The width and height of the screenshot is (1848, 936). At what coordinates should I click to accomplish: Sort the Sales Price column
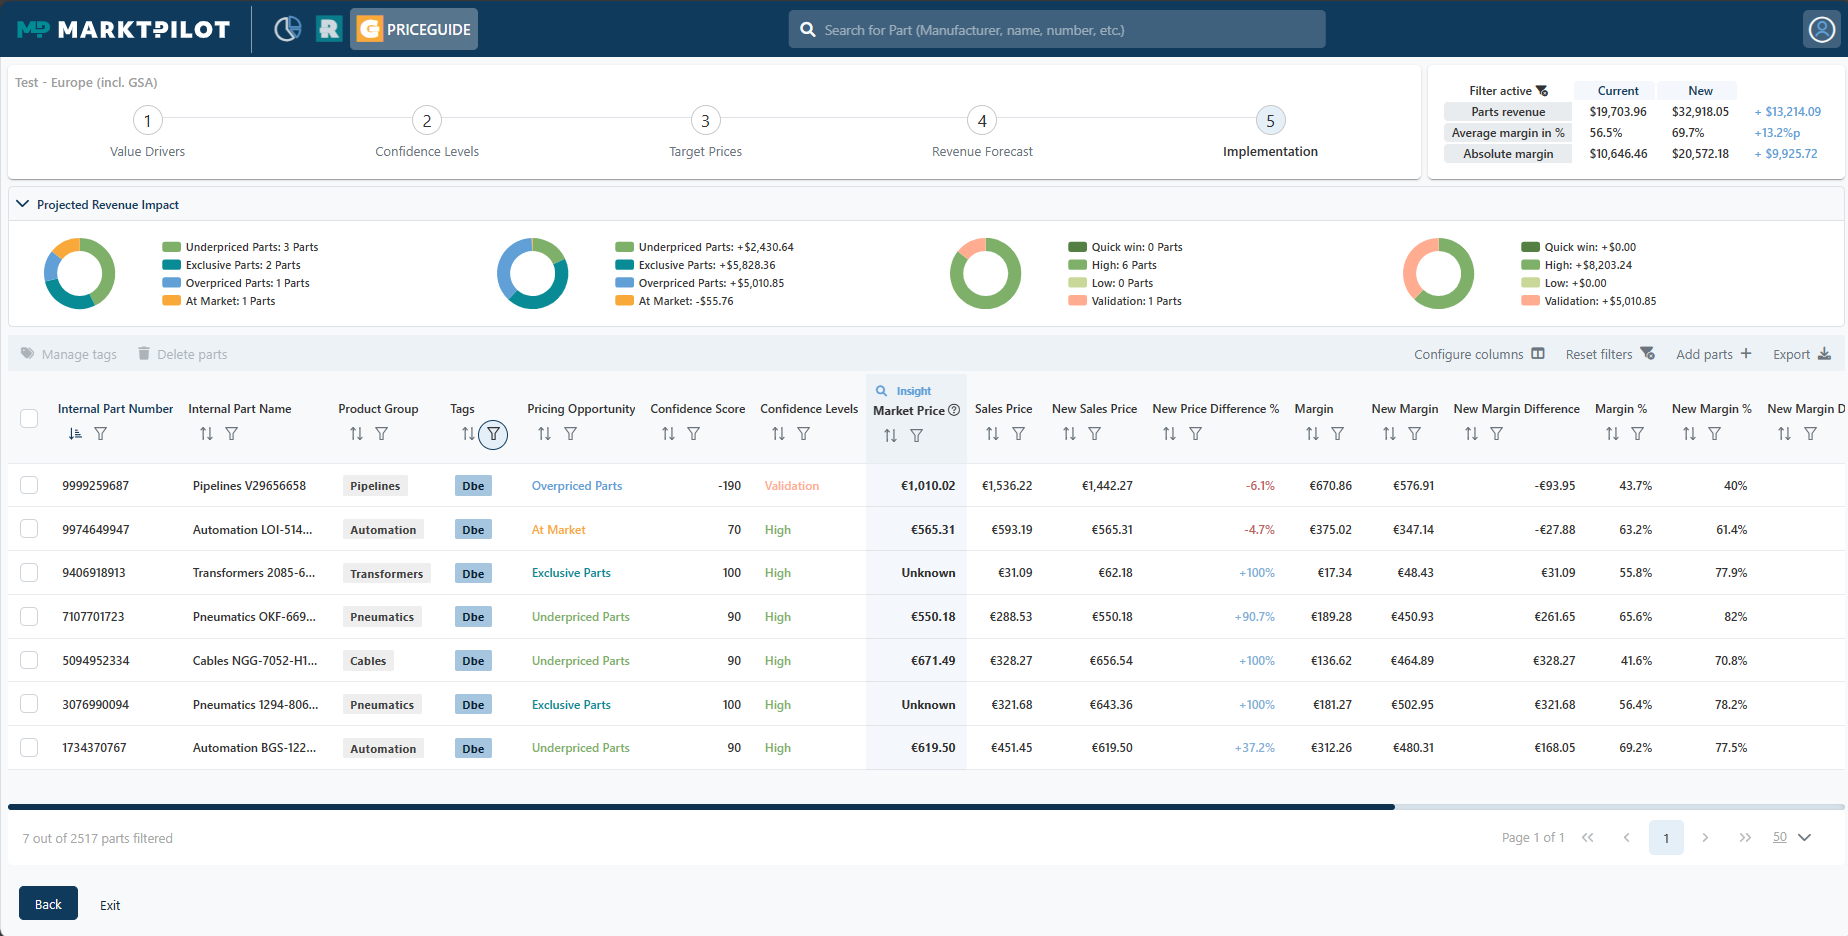[992, 434]
